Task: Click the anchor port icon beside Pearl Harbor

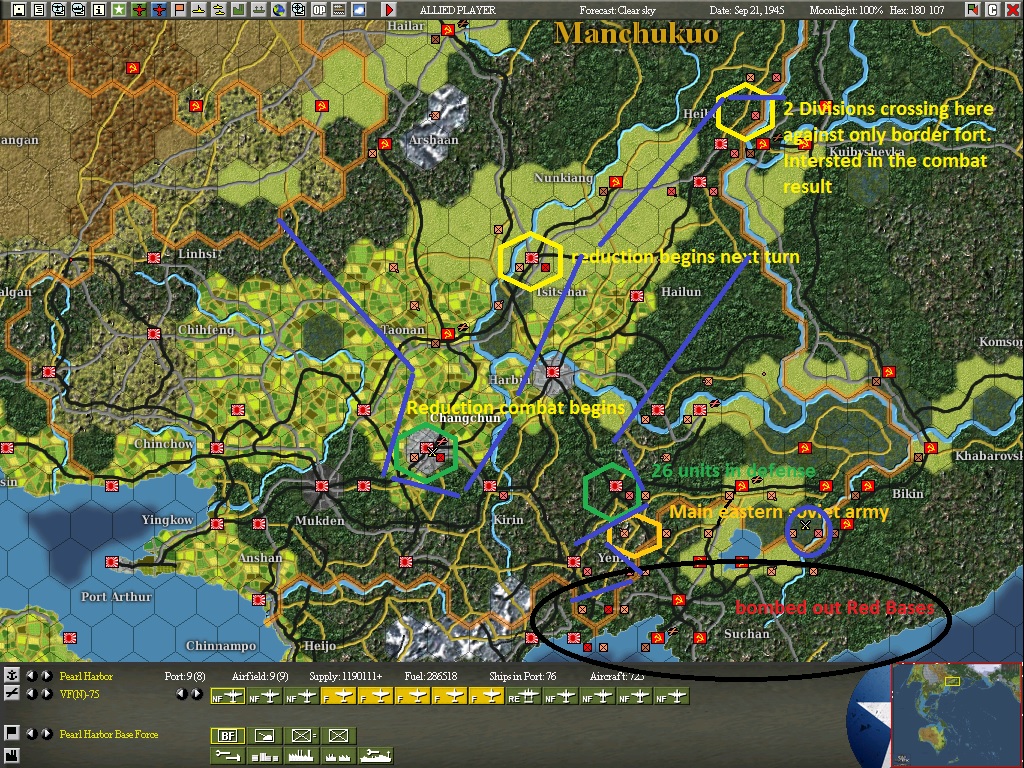Action: coord(12,676)
